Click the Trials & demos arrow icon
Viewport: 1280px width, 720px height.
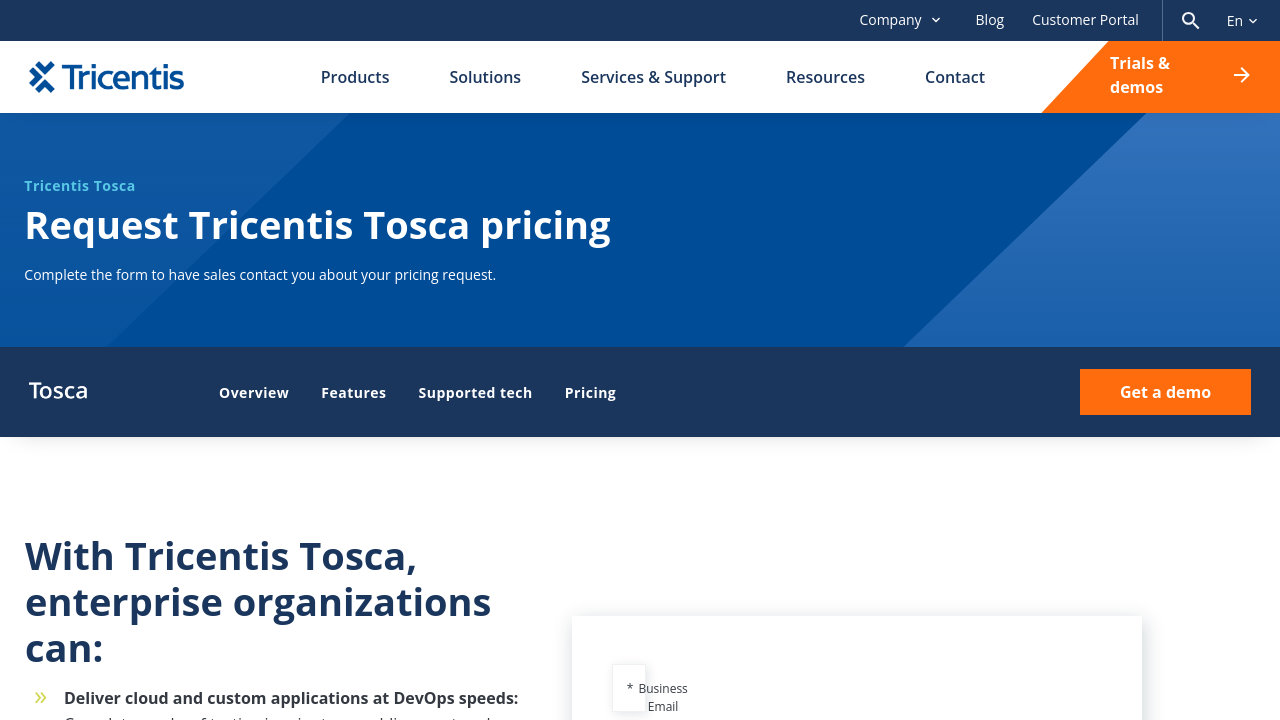1242,75
